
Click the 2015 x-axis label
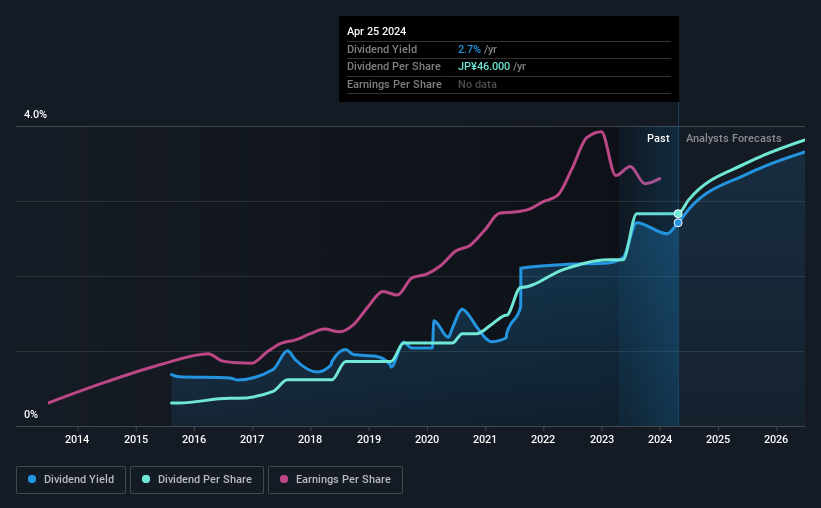(x=136, y=439)
